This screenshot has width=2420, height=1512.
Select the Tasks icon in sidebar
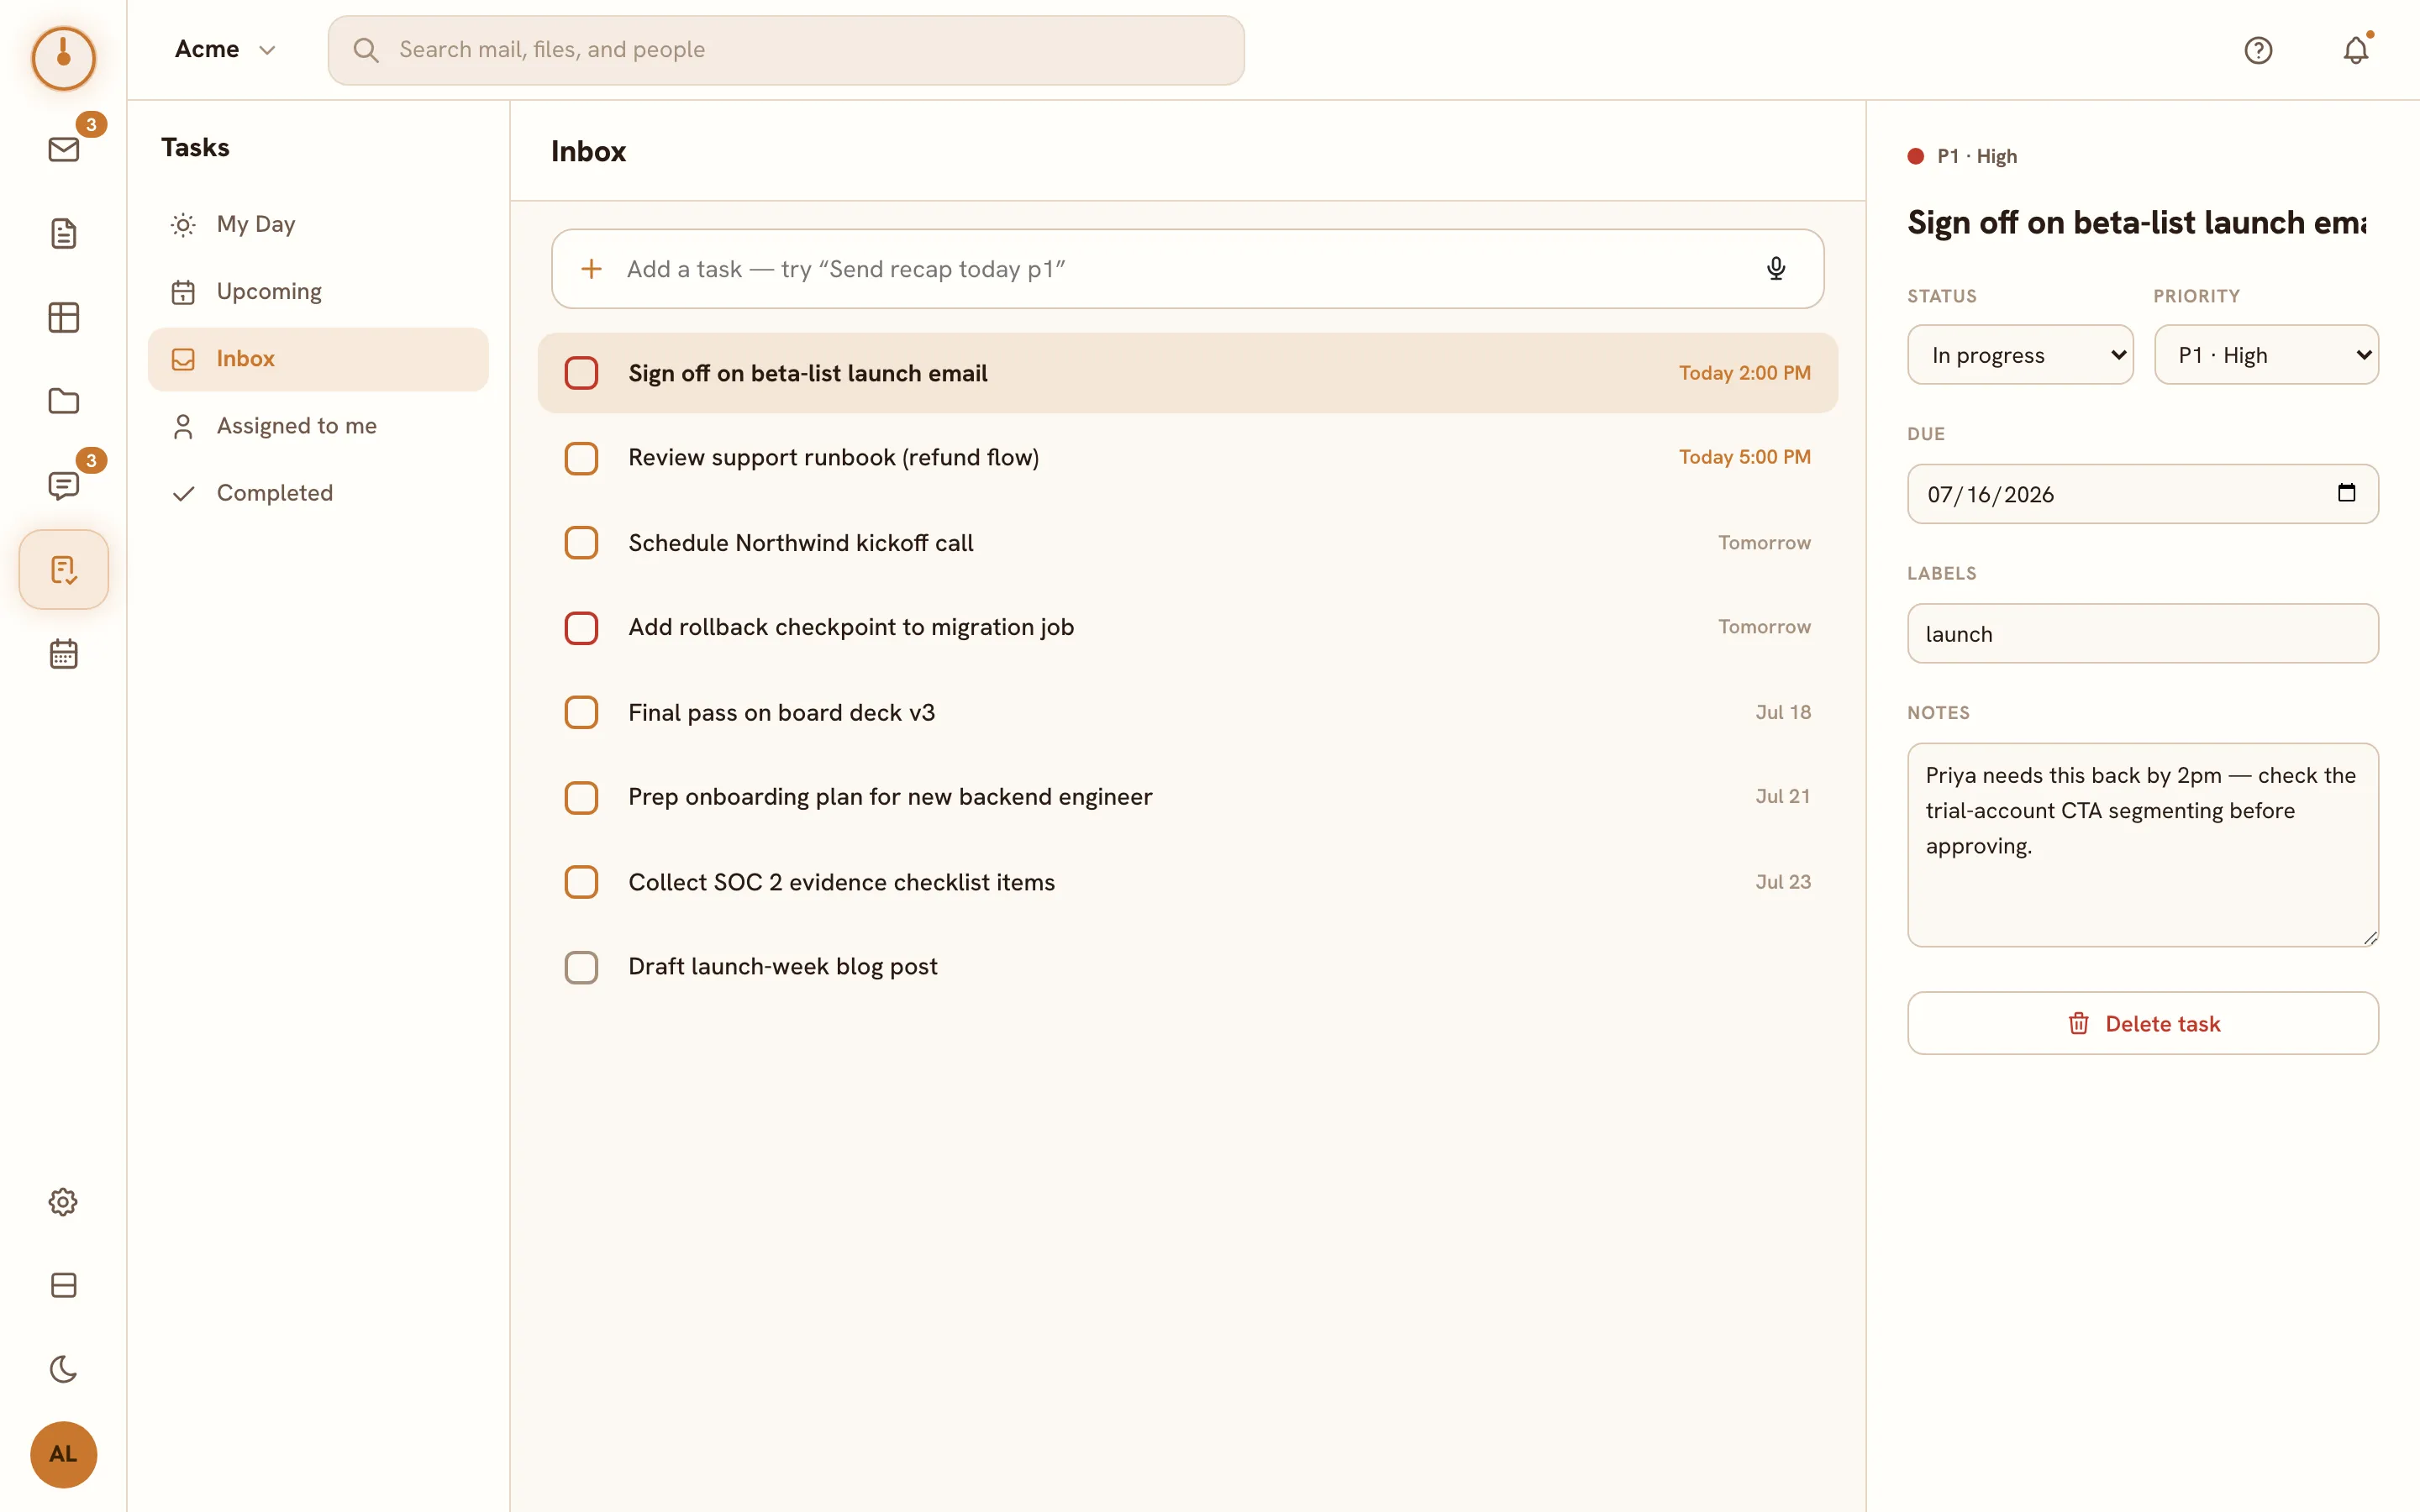pyautogui.click(x=63, y=570)
